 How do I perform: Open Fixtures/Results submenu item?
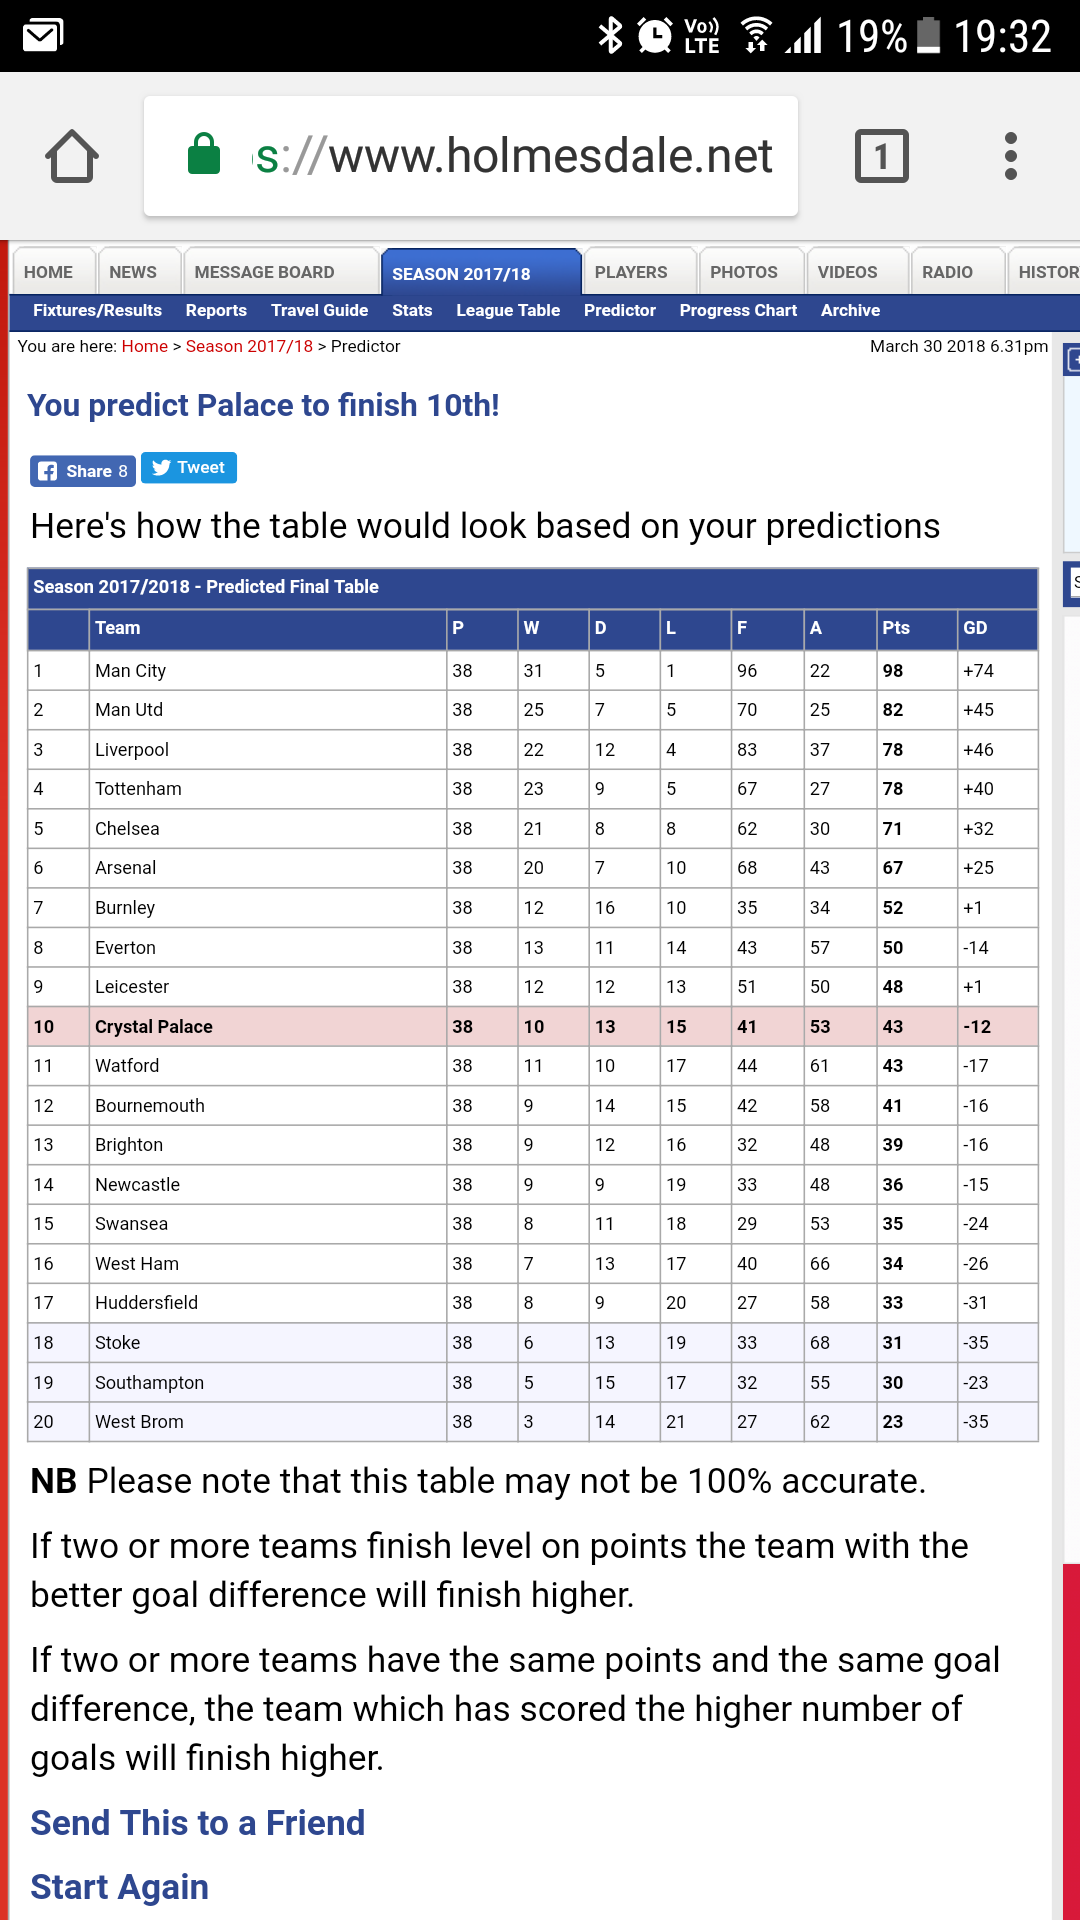click(97, 311)
